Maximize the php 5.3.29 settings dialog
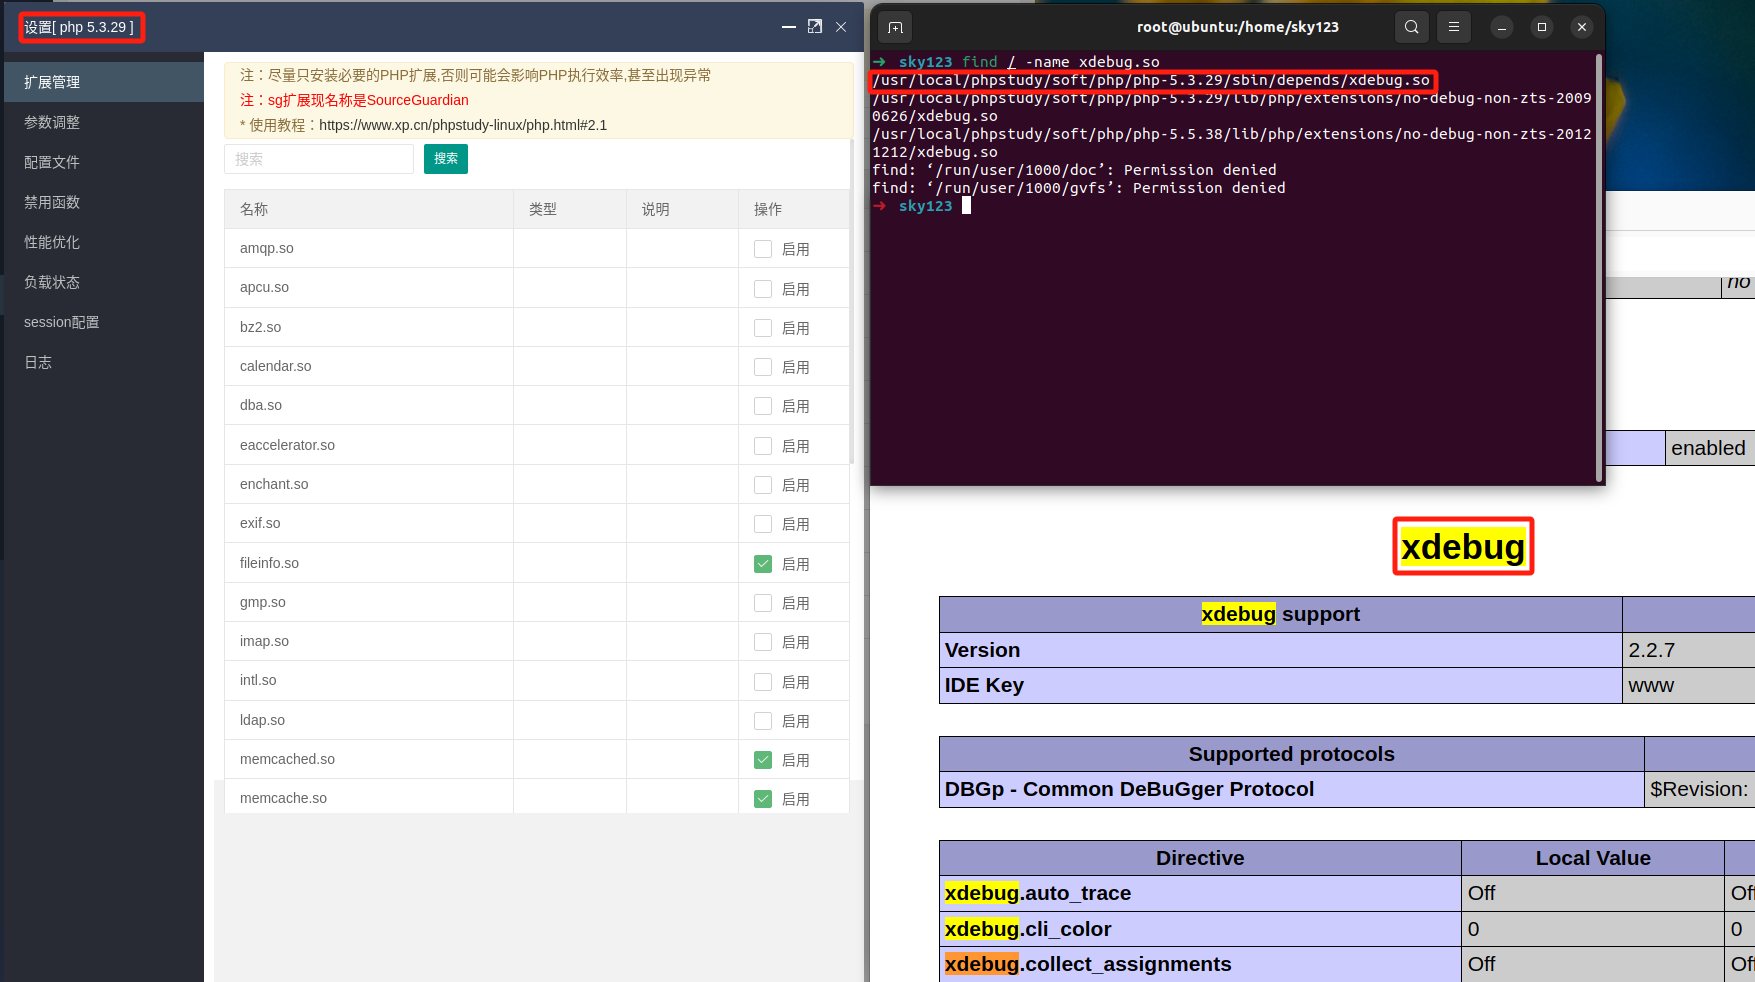Screen dimensions: 1755x982 tap(815, 27)
